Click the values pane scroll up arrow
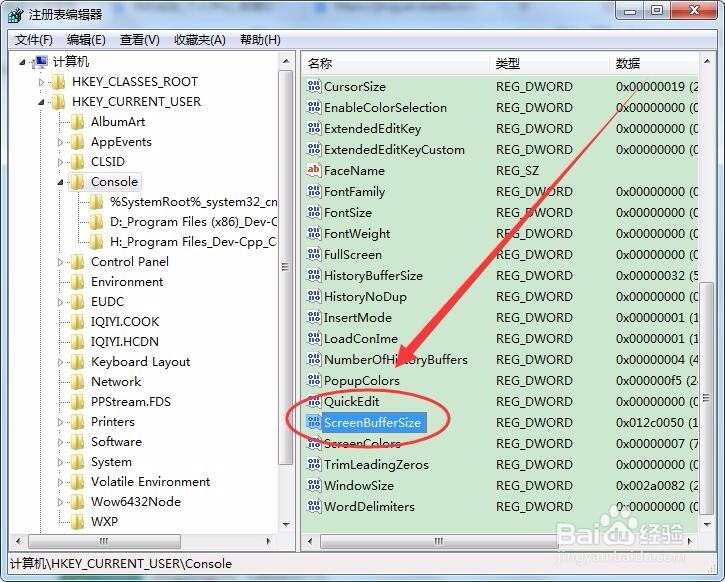725x582 pixels. tap(707, 61)
